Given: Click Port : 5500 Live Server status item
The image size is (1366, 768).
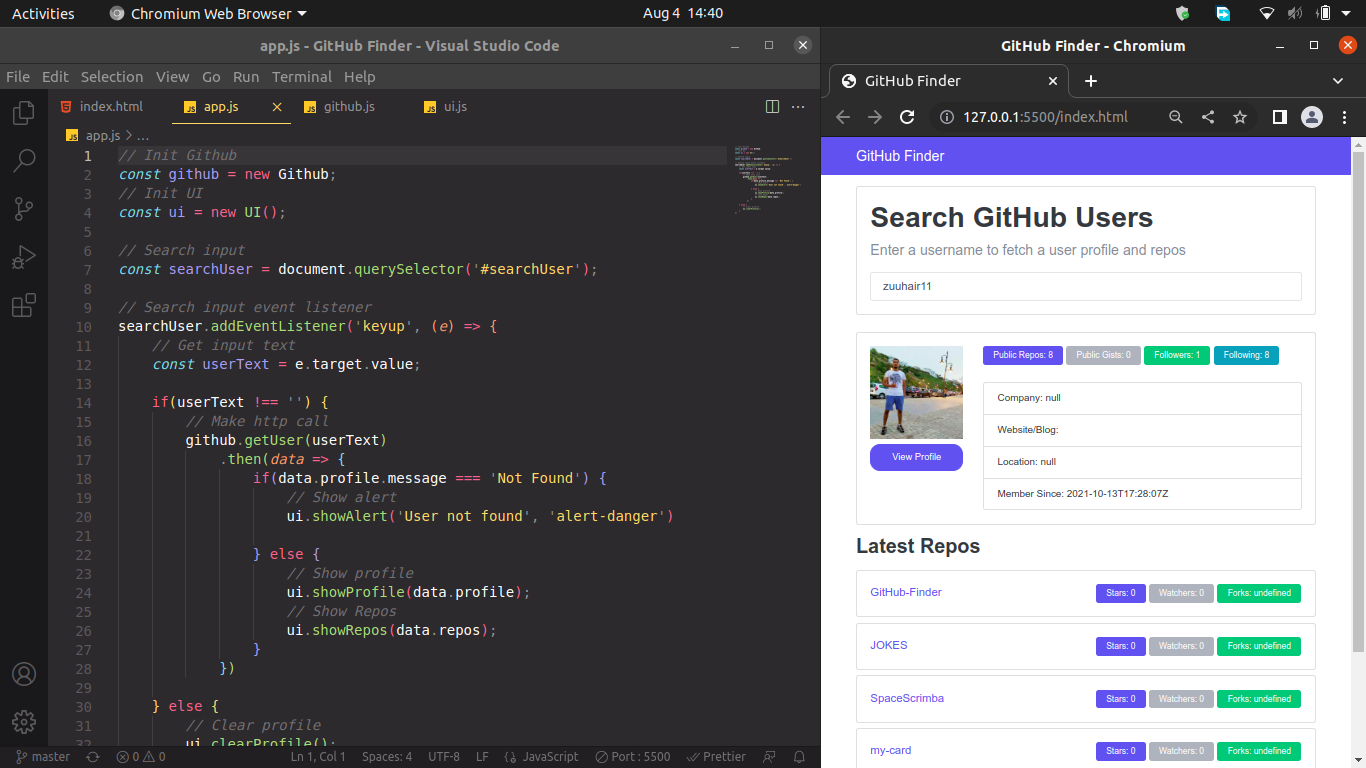Looking at the screenshot, I should pos(633,757).
